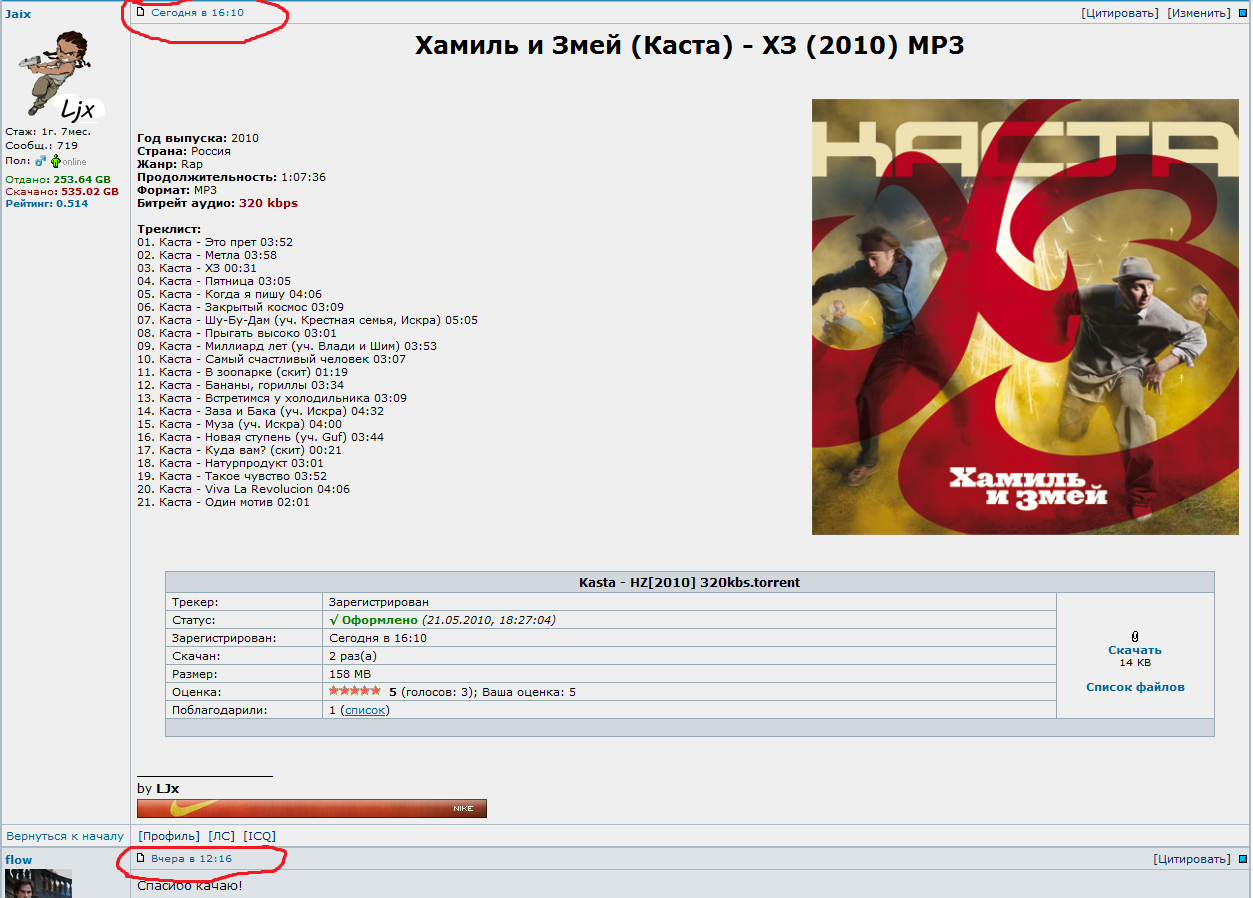Click the red Nike signature banner
1253x898 pixels.
[x=312, y=808]
